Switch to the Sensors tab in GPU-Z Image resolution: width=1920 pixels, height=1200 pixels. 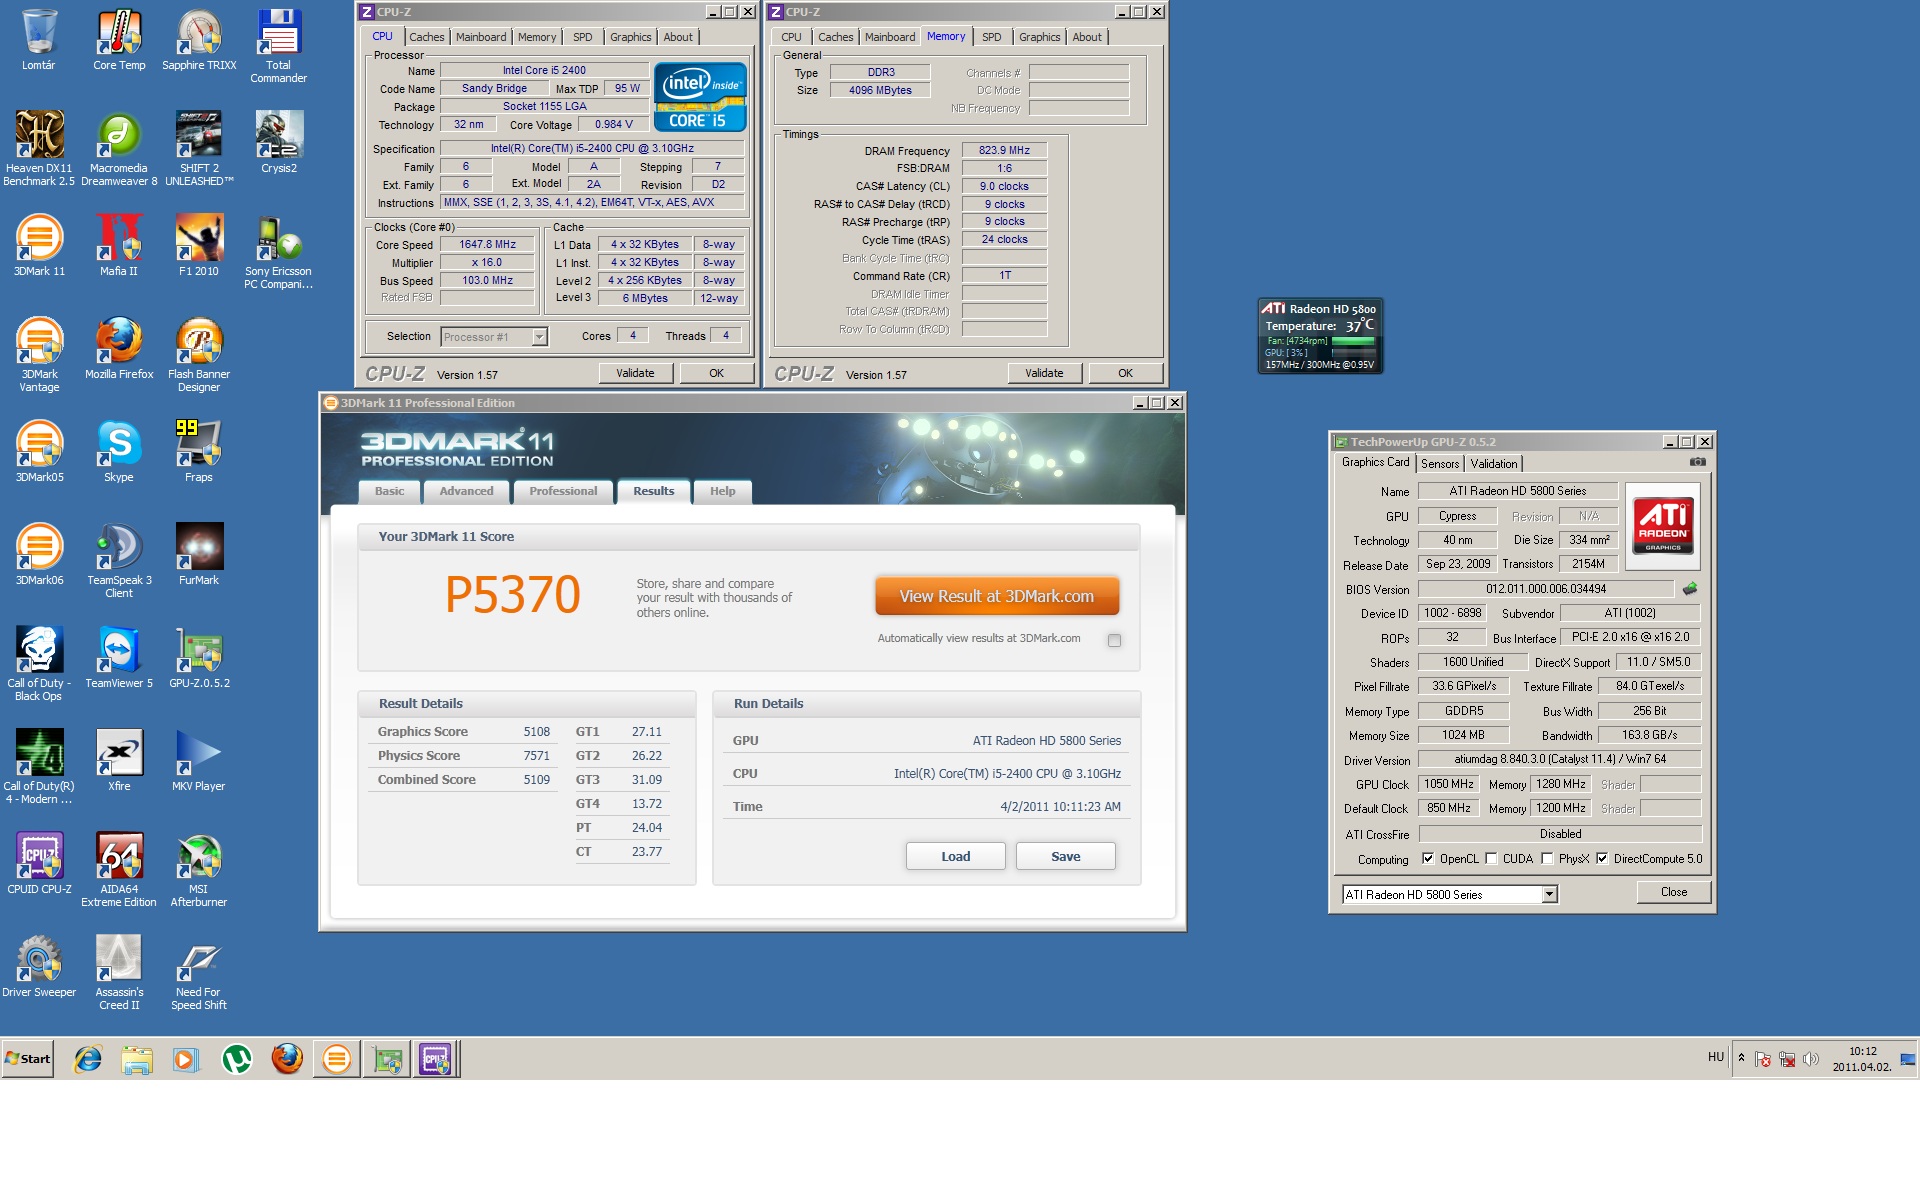click(1440, 464)
